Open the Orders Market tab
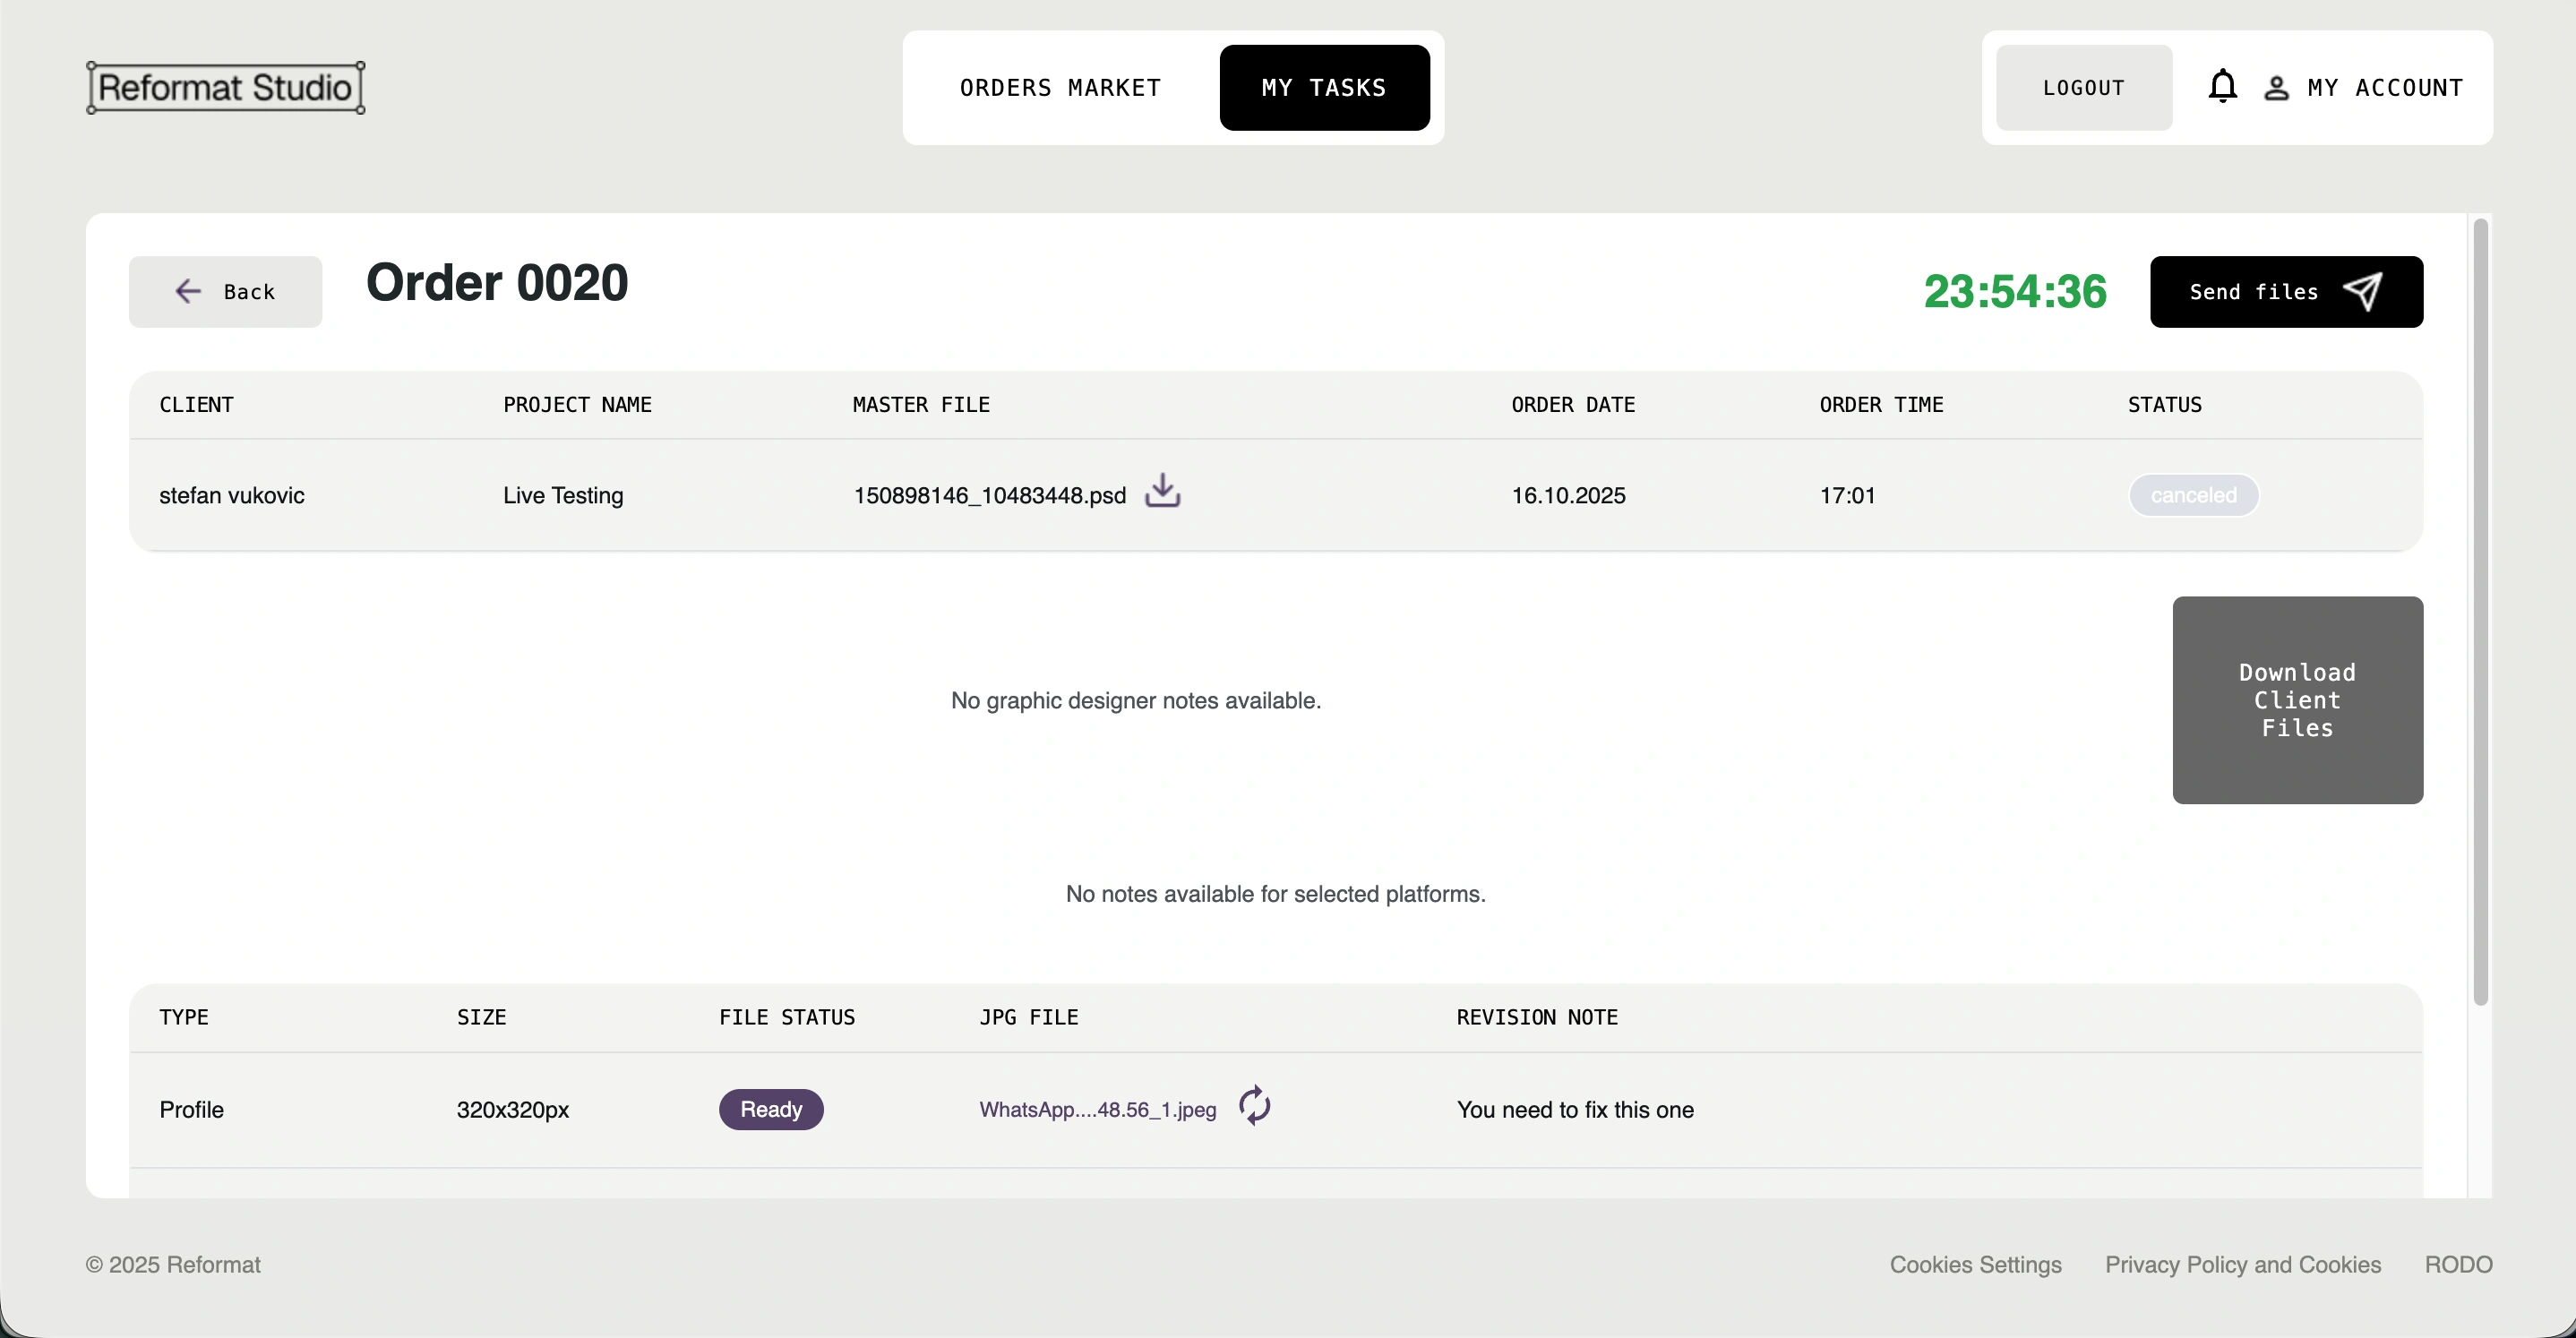Image resolution: width=2576 pixels, height=1338 pixels. (x=1060, y=88)
